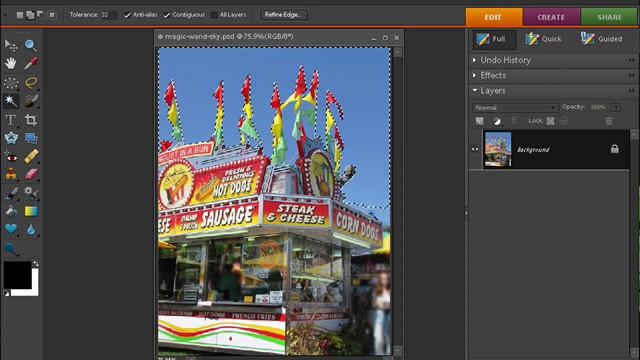640x360 pixels.
Task: Create a new layer in Layers panel
Action: (480, 121)
